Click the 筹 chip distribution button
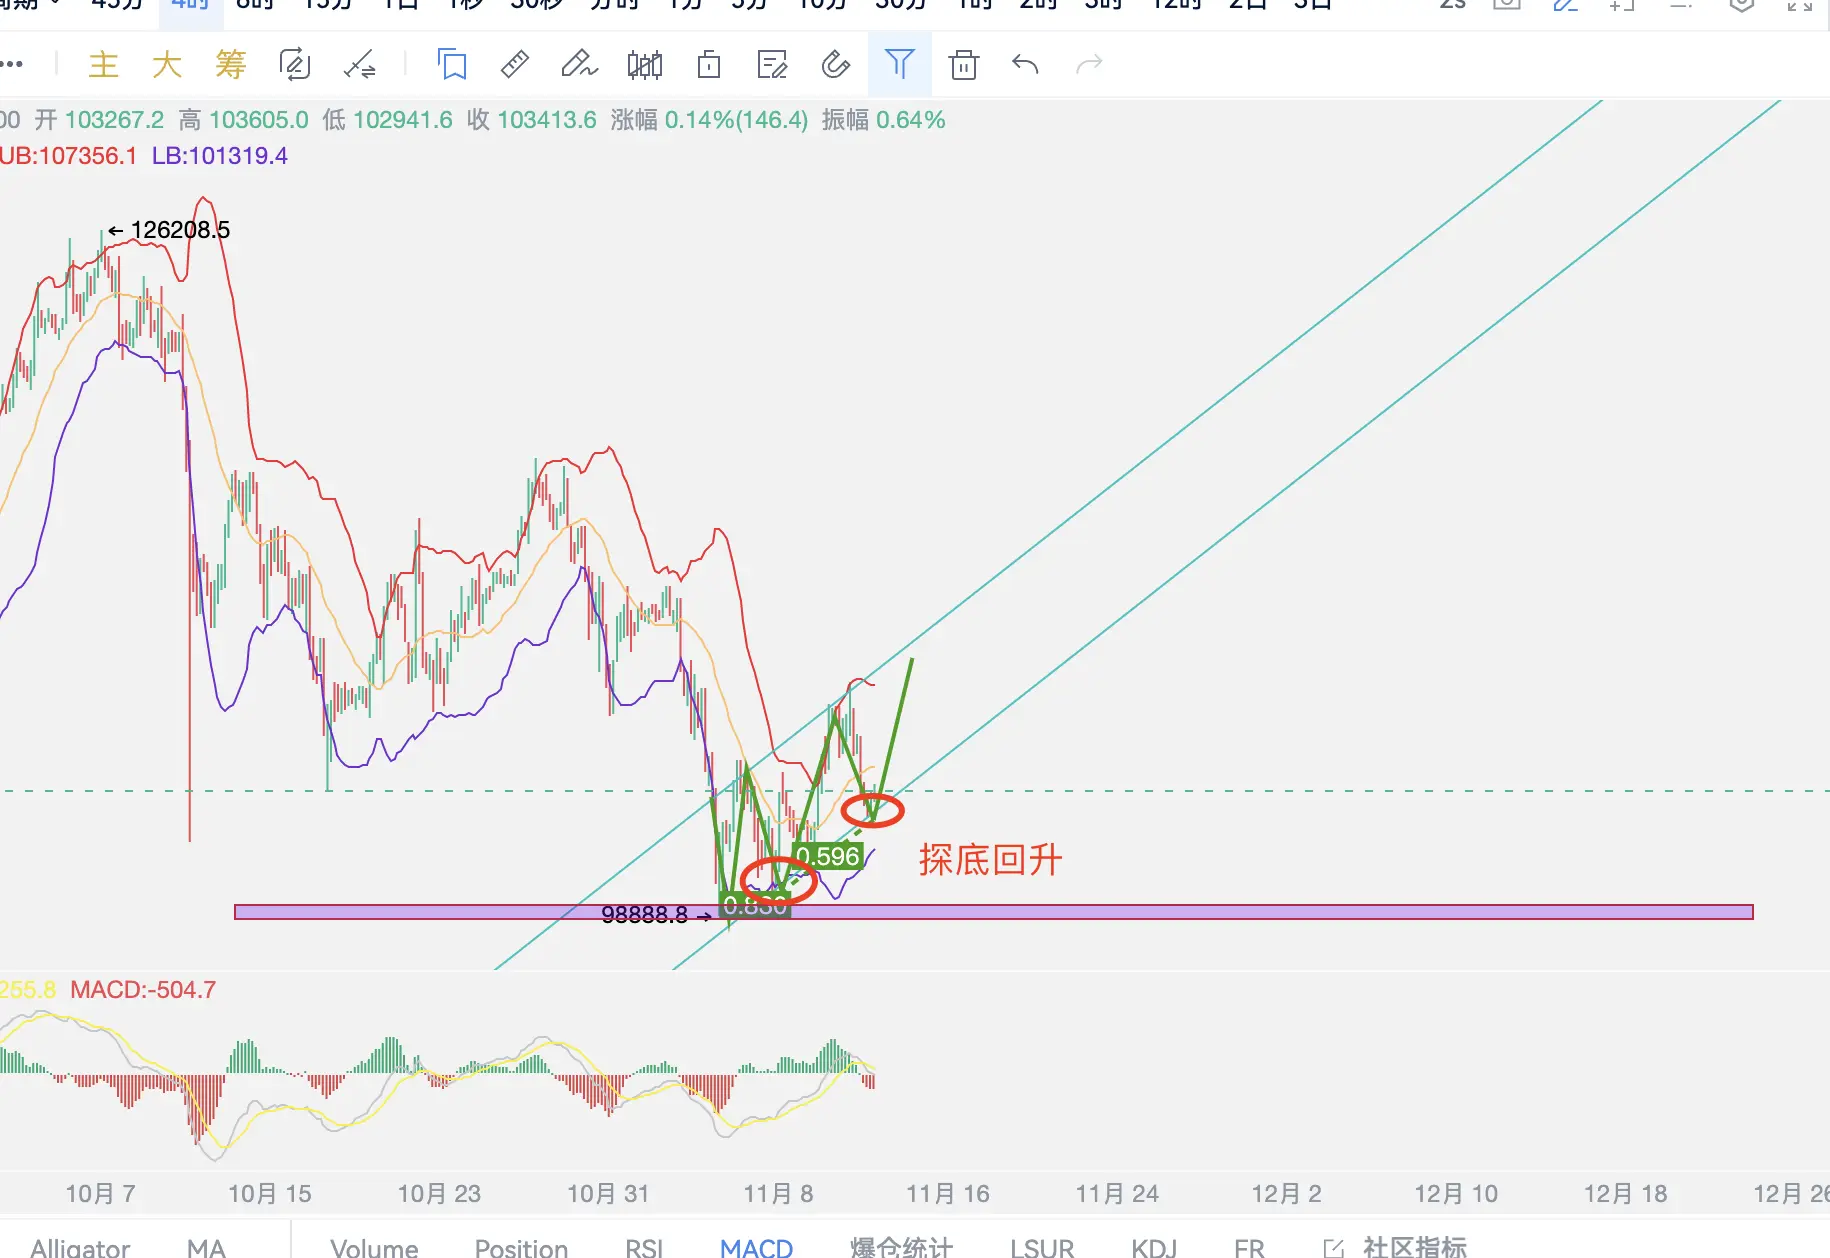 point(231,65)
